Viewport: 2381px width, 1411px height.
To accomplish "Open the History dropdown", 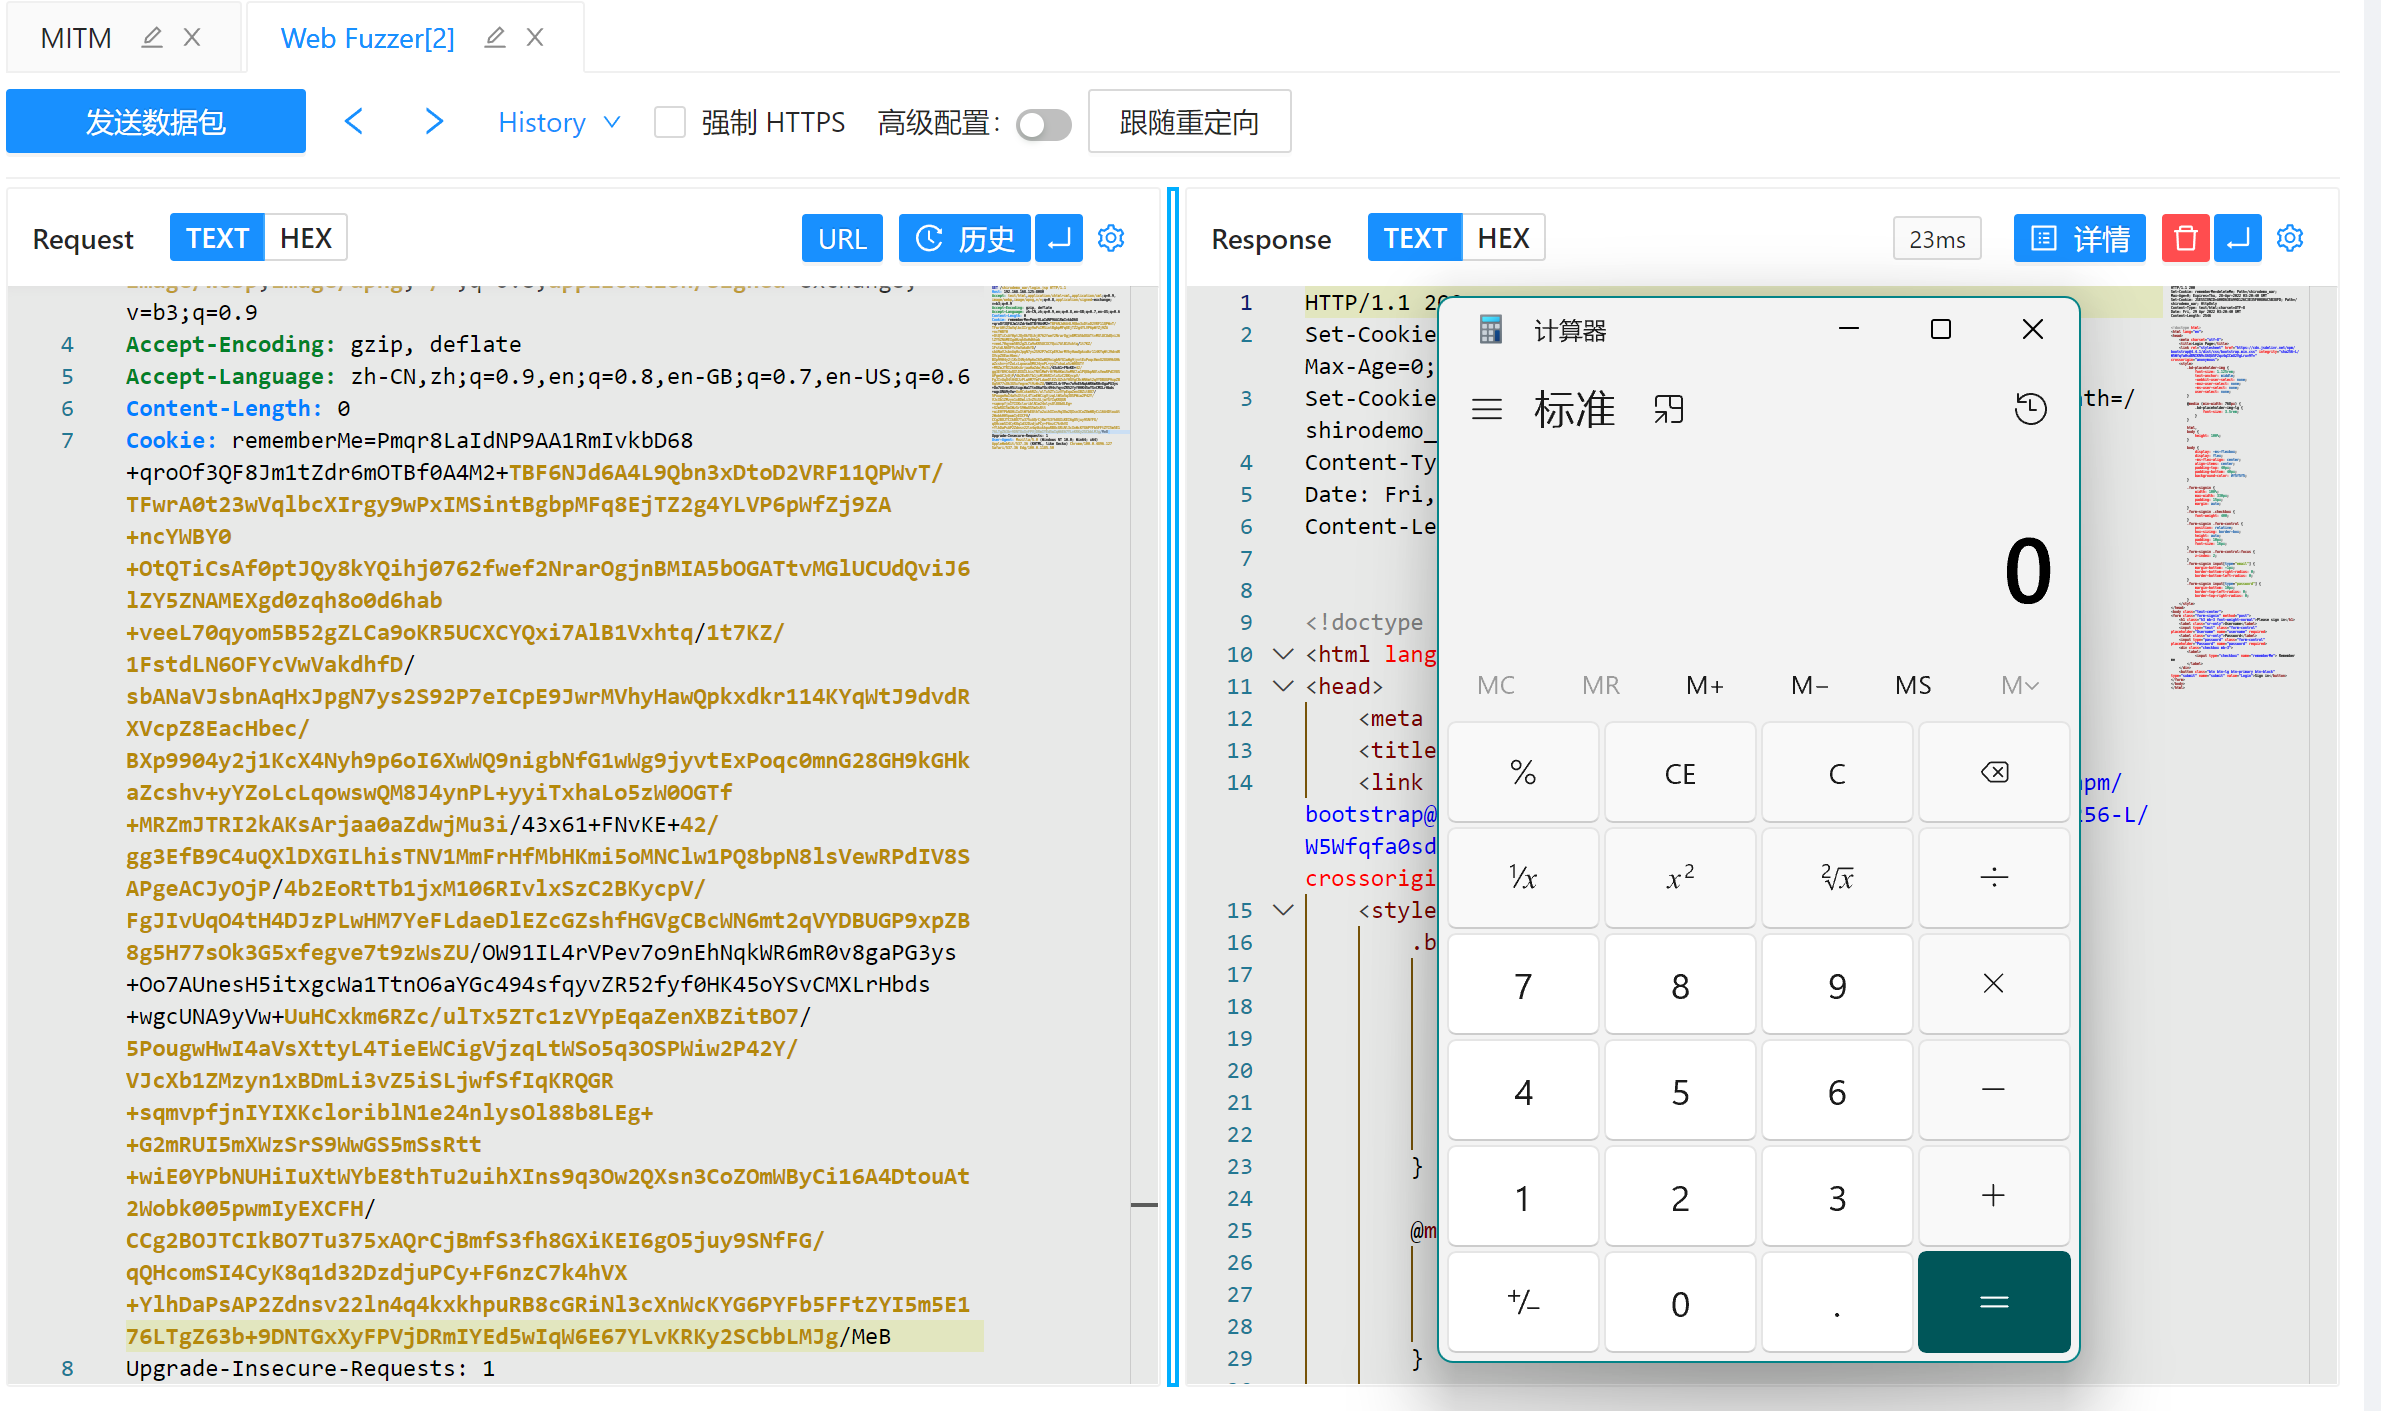I will [559, 122].
